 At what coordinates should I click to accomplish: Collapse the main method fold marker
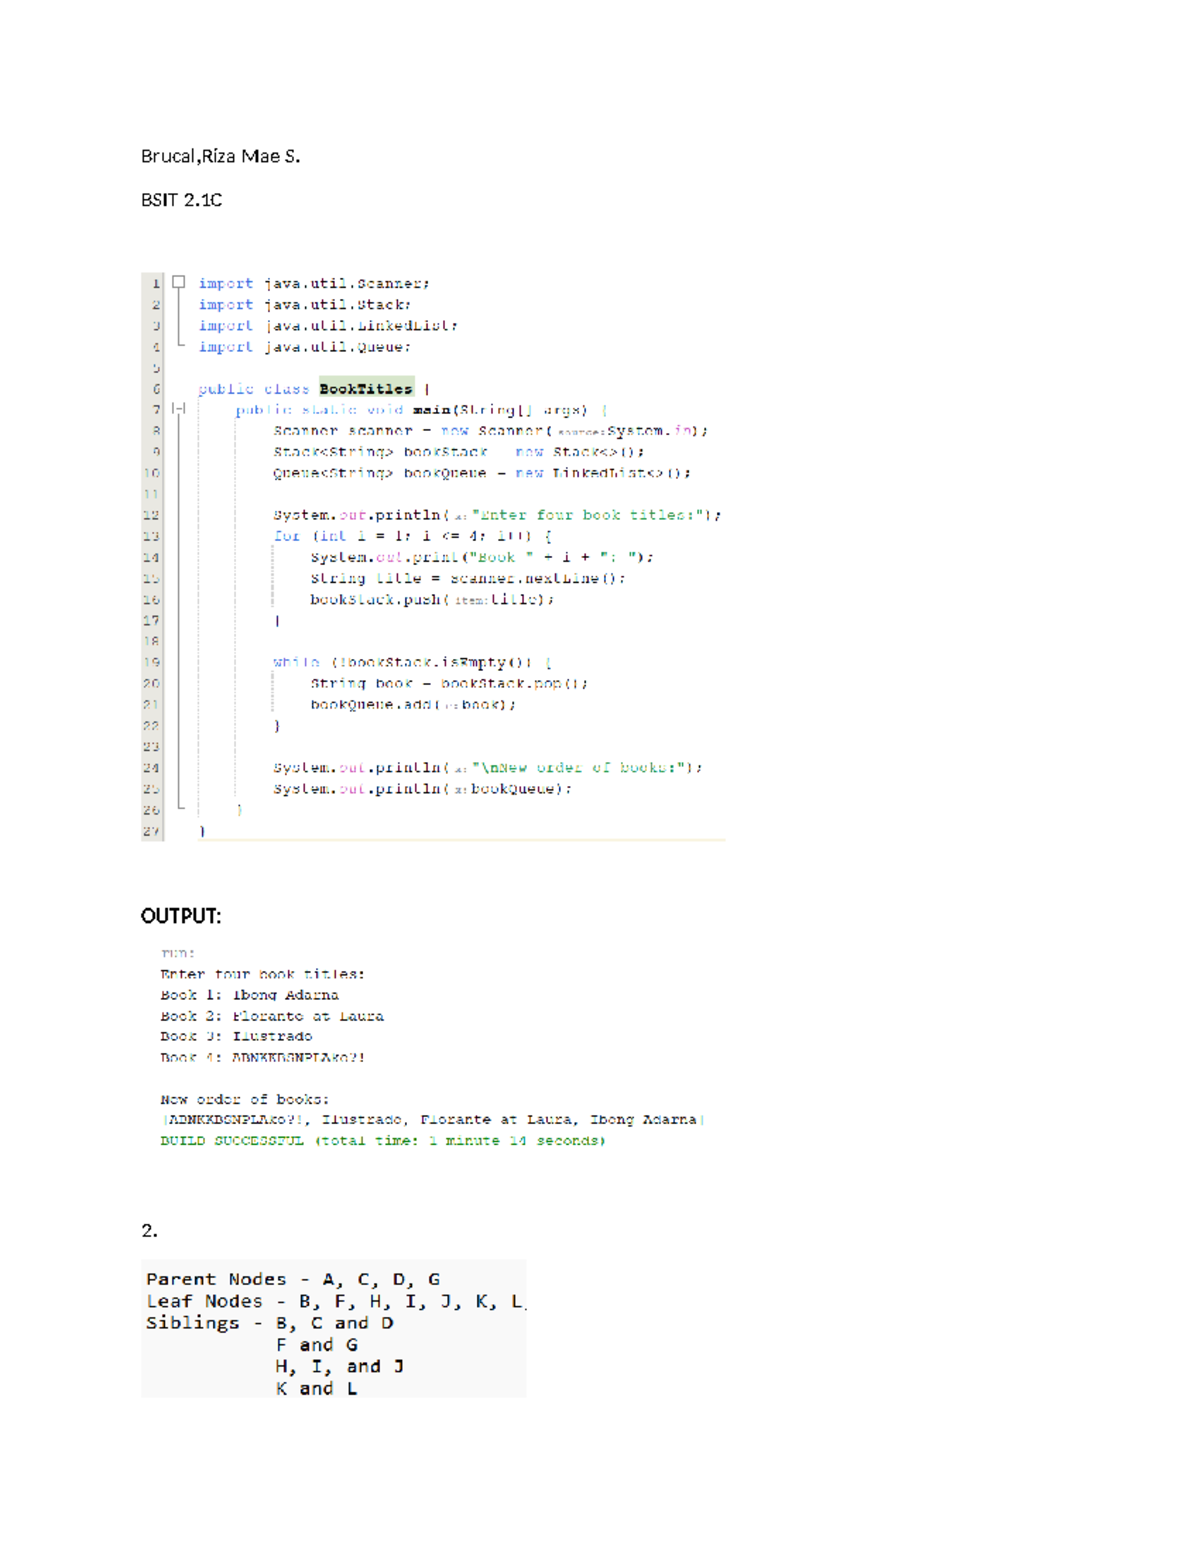click(x=179, y=408)
